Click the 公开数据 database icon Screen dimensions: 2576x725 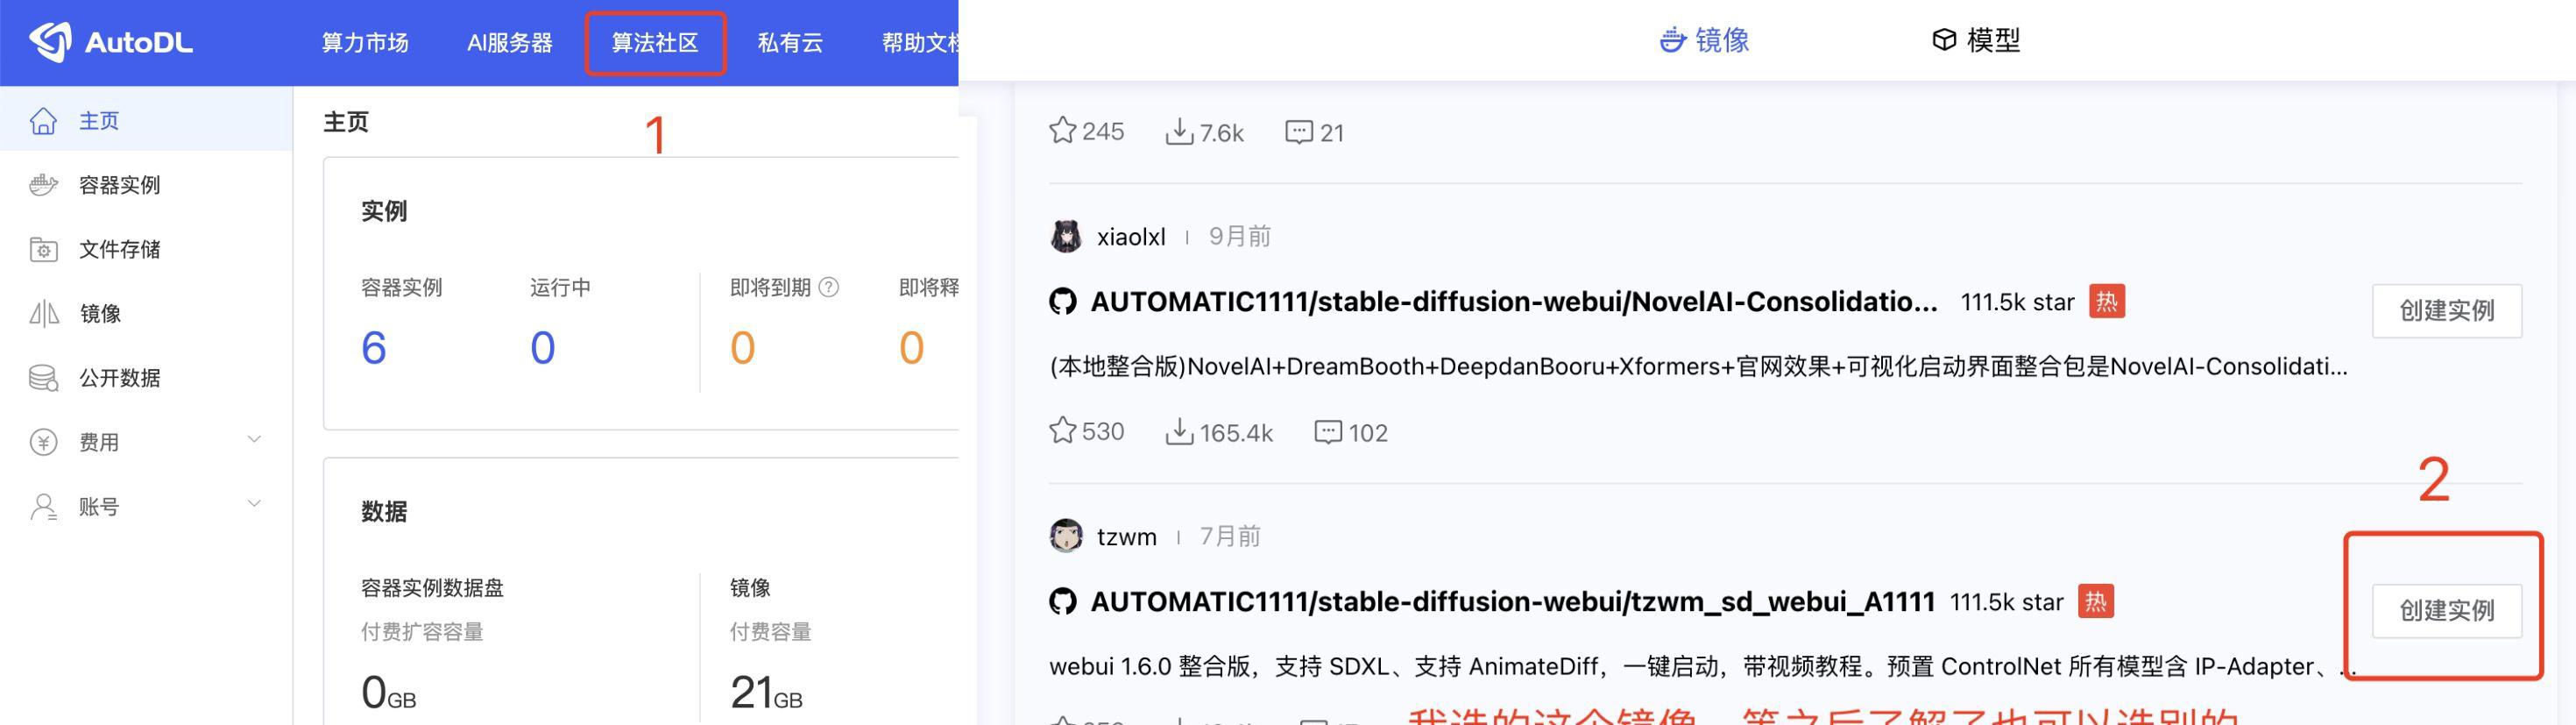coord(43,378)
